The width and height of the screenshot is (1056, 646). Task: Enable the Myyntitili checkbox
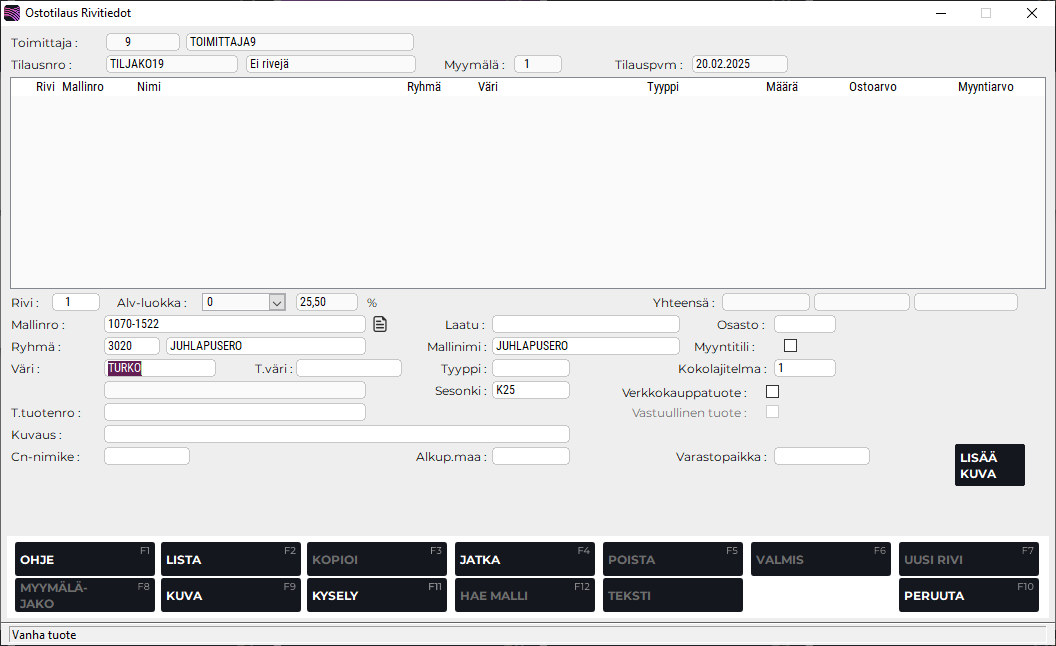point(791,346)
